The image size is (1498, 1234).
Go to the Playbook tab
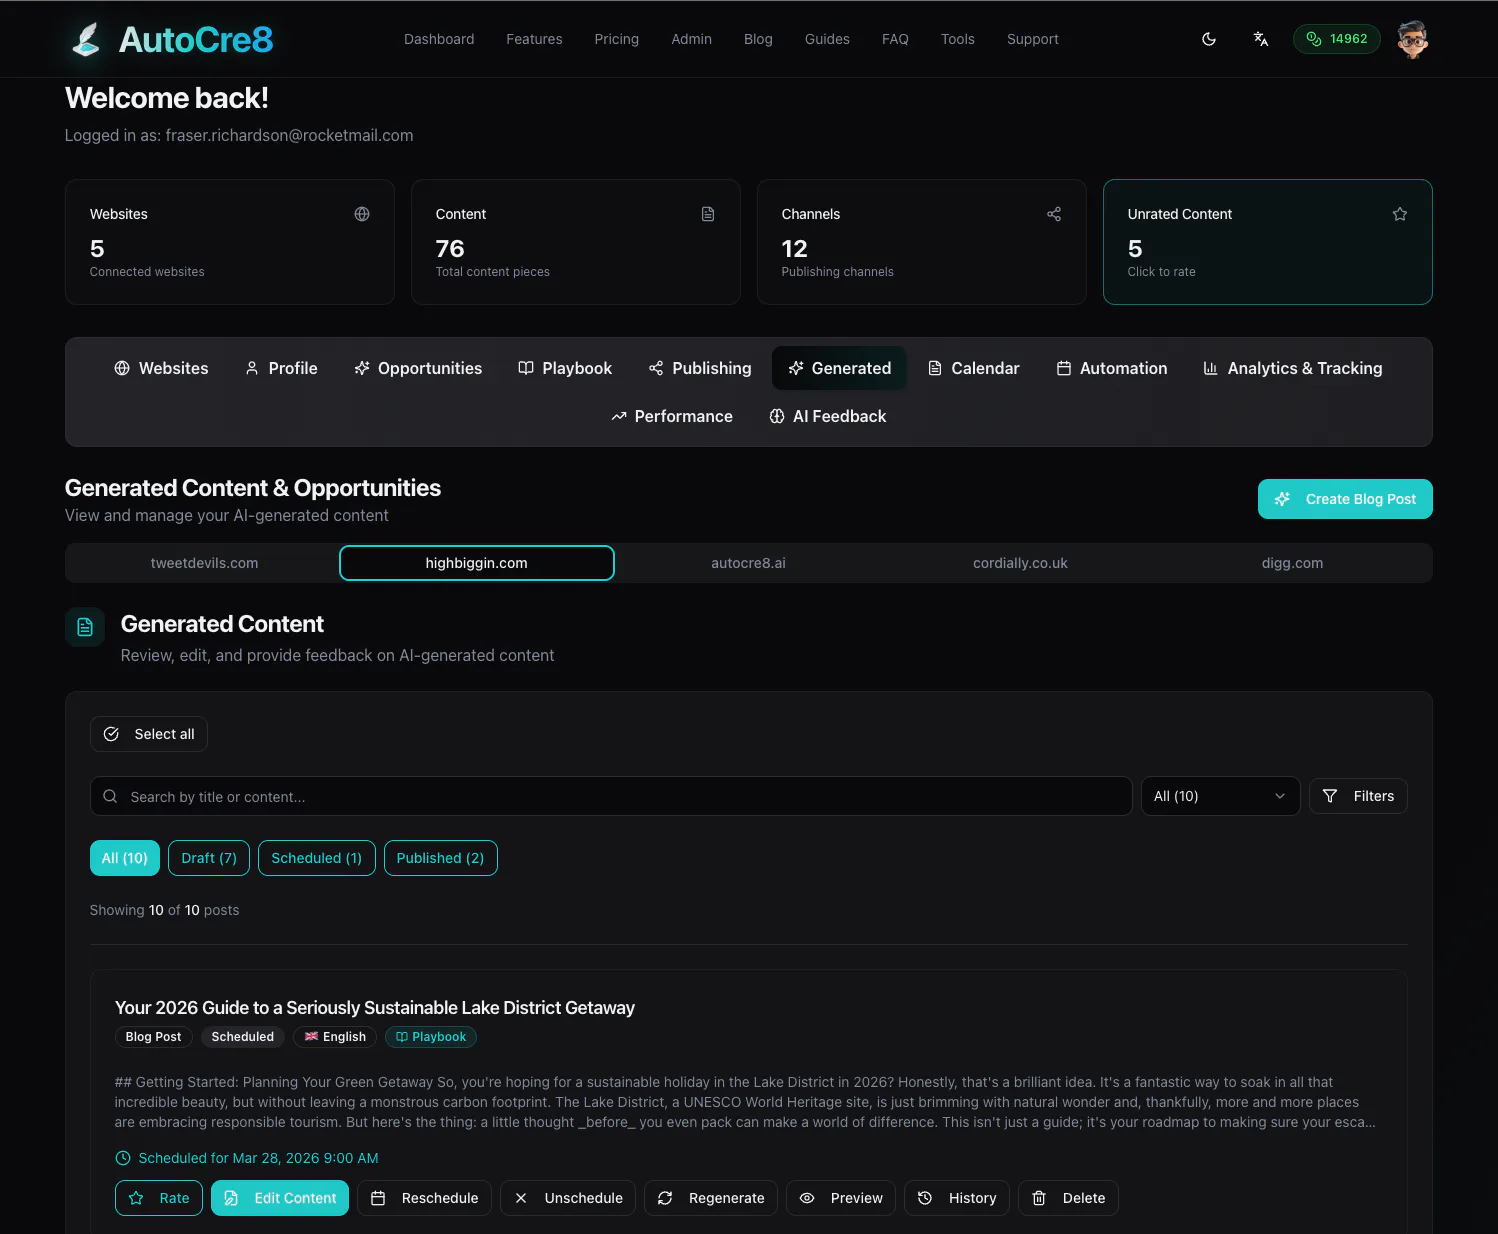pos(565,368)
